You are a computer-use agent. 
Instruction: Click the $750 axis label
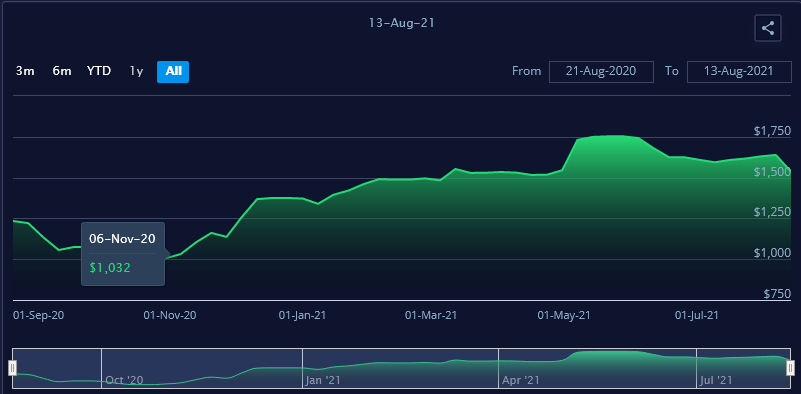point(778,294)
